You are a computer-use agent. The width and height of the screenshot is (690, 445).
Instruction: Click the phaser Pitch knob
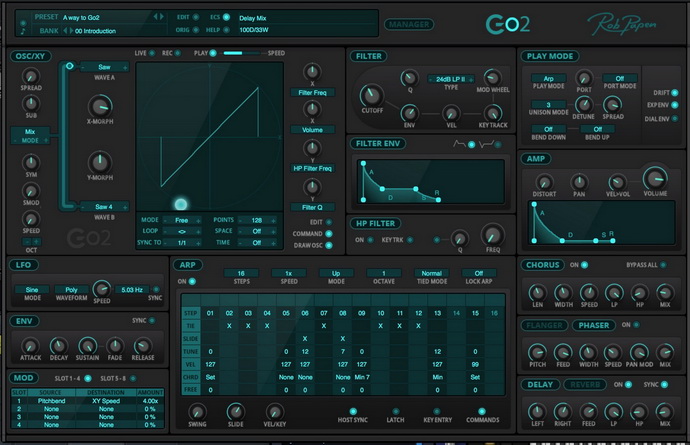click(537, 353)
